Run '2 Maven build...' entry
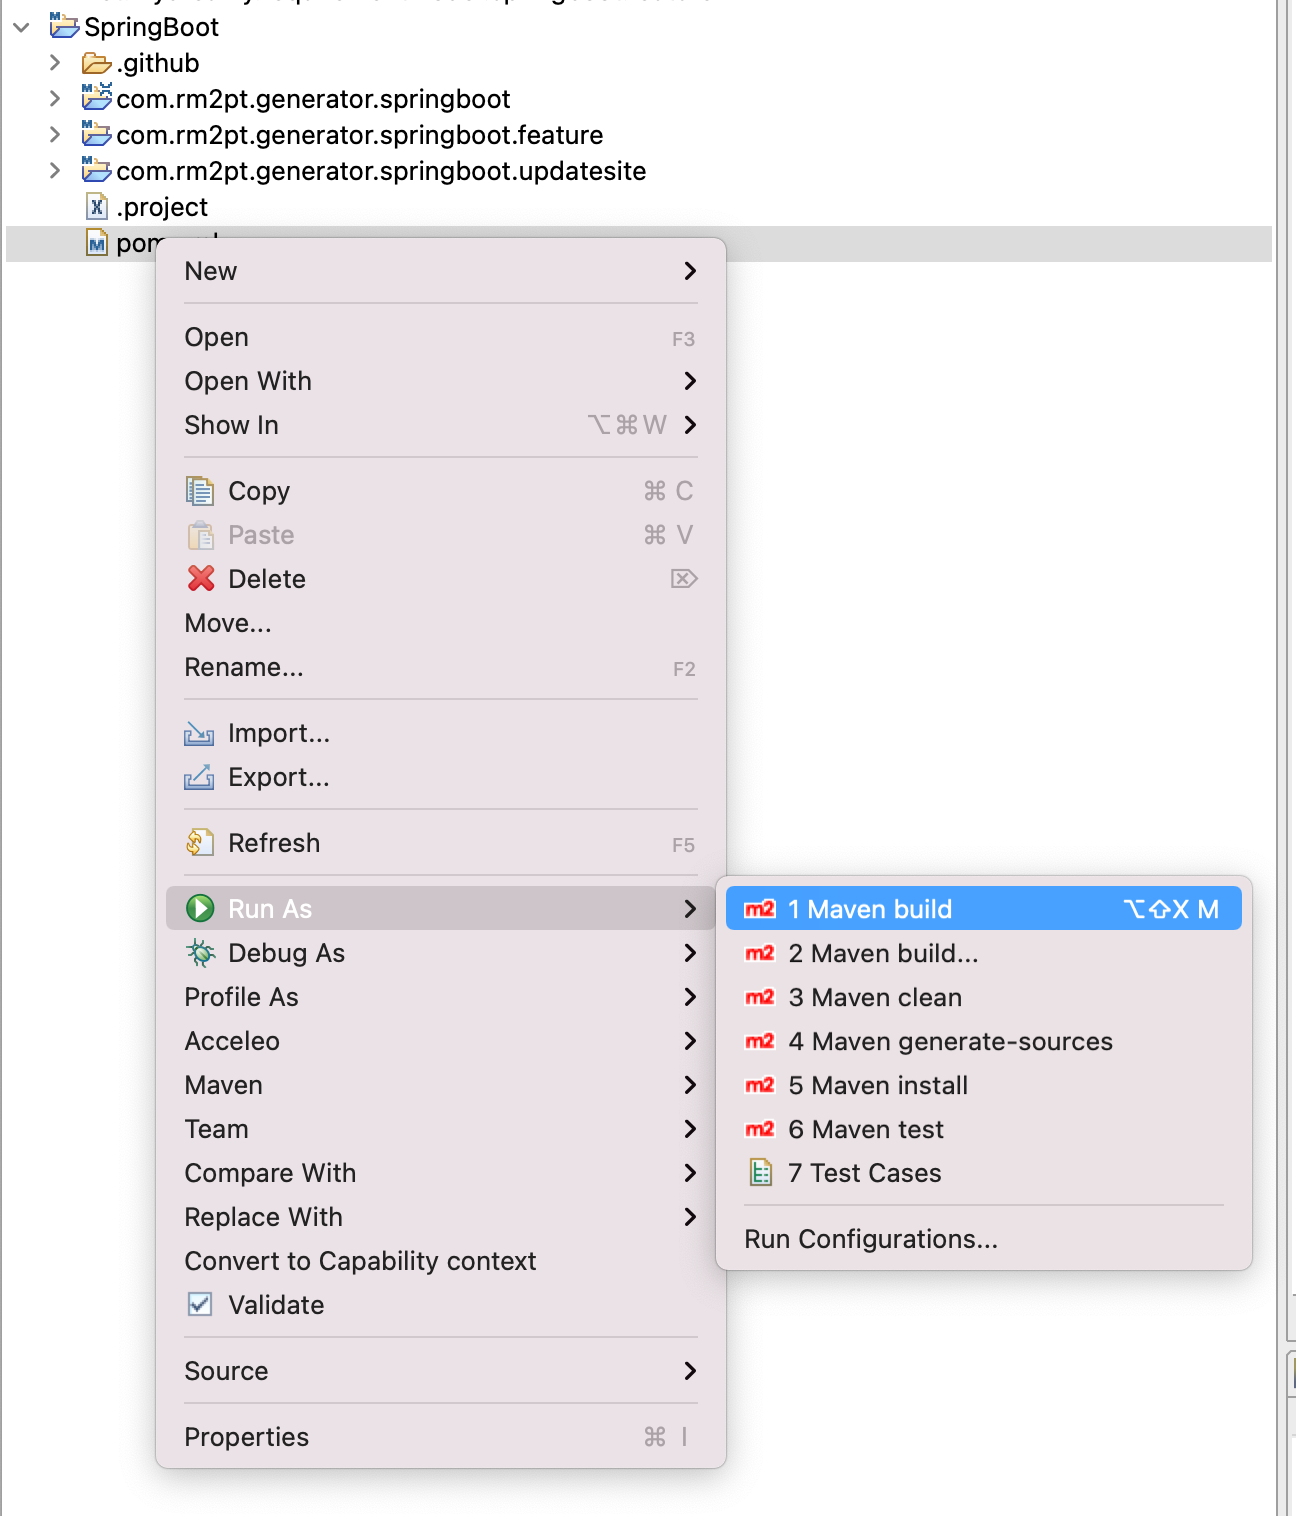Image resolution: width=1296 pixels, height=1516 pixels. click(x=984, y=953)
